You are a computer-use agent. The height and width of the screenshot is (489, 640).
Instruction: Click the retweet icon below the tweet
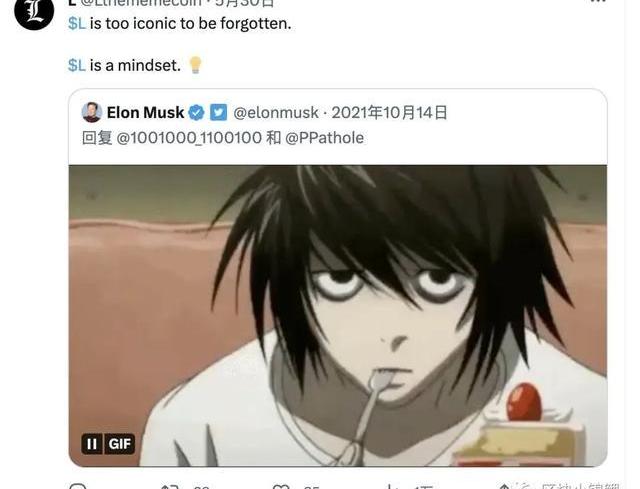169,486
